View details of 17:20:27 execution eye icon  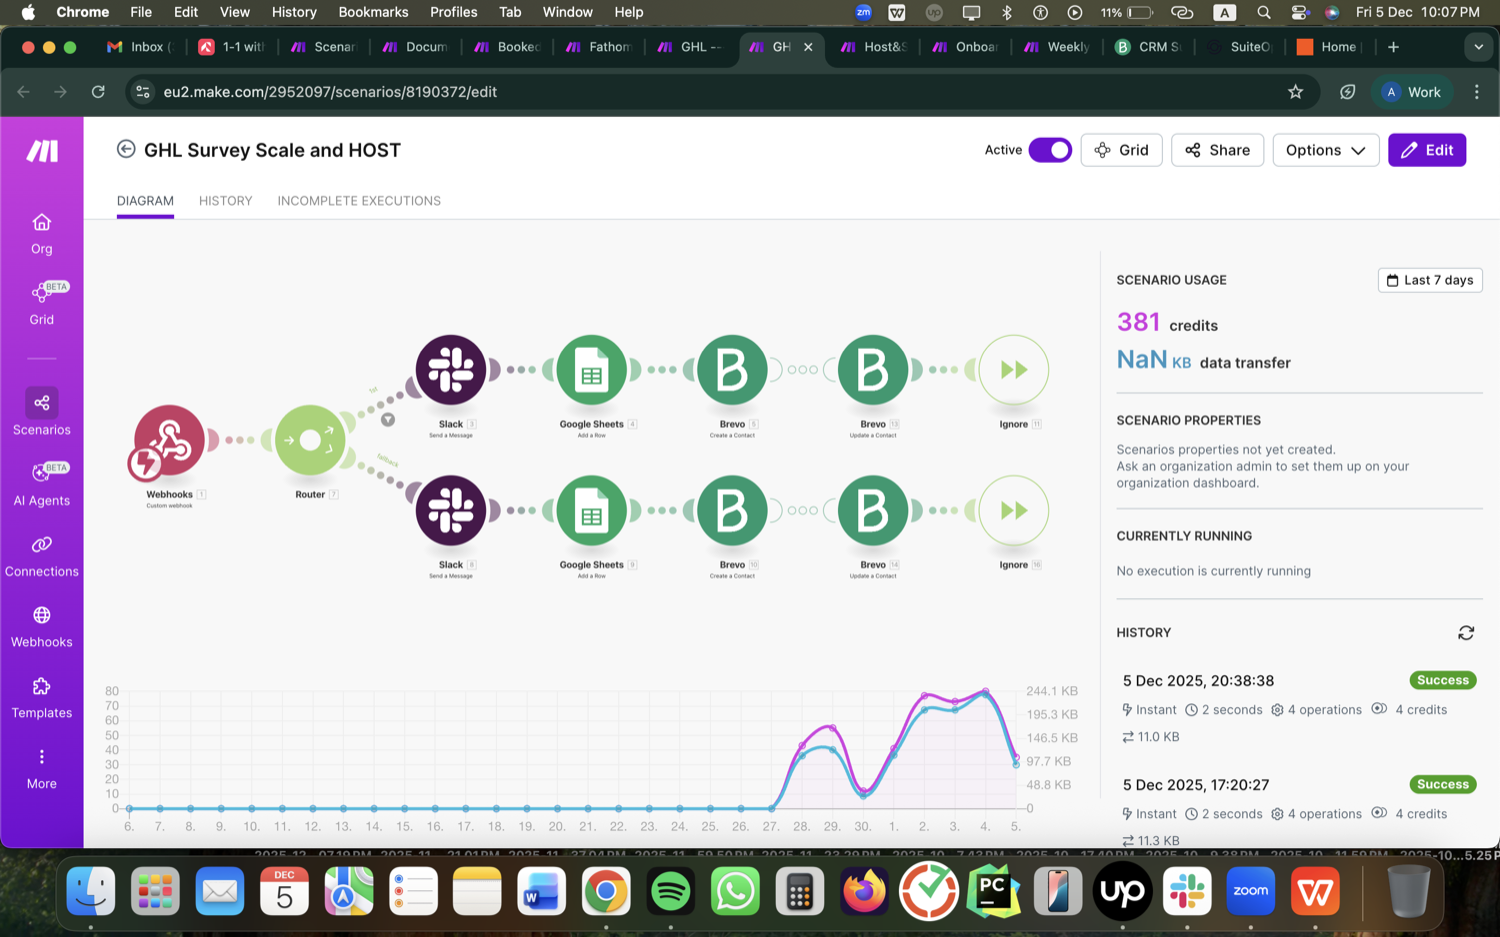coord(1379,813)
